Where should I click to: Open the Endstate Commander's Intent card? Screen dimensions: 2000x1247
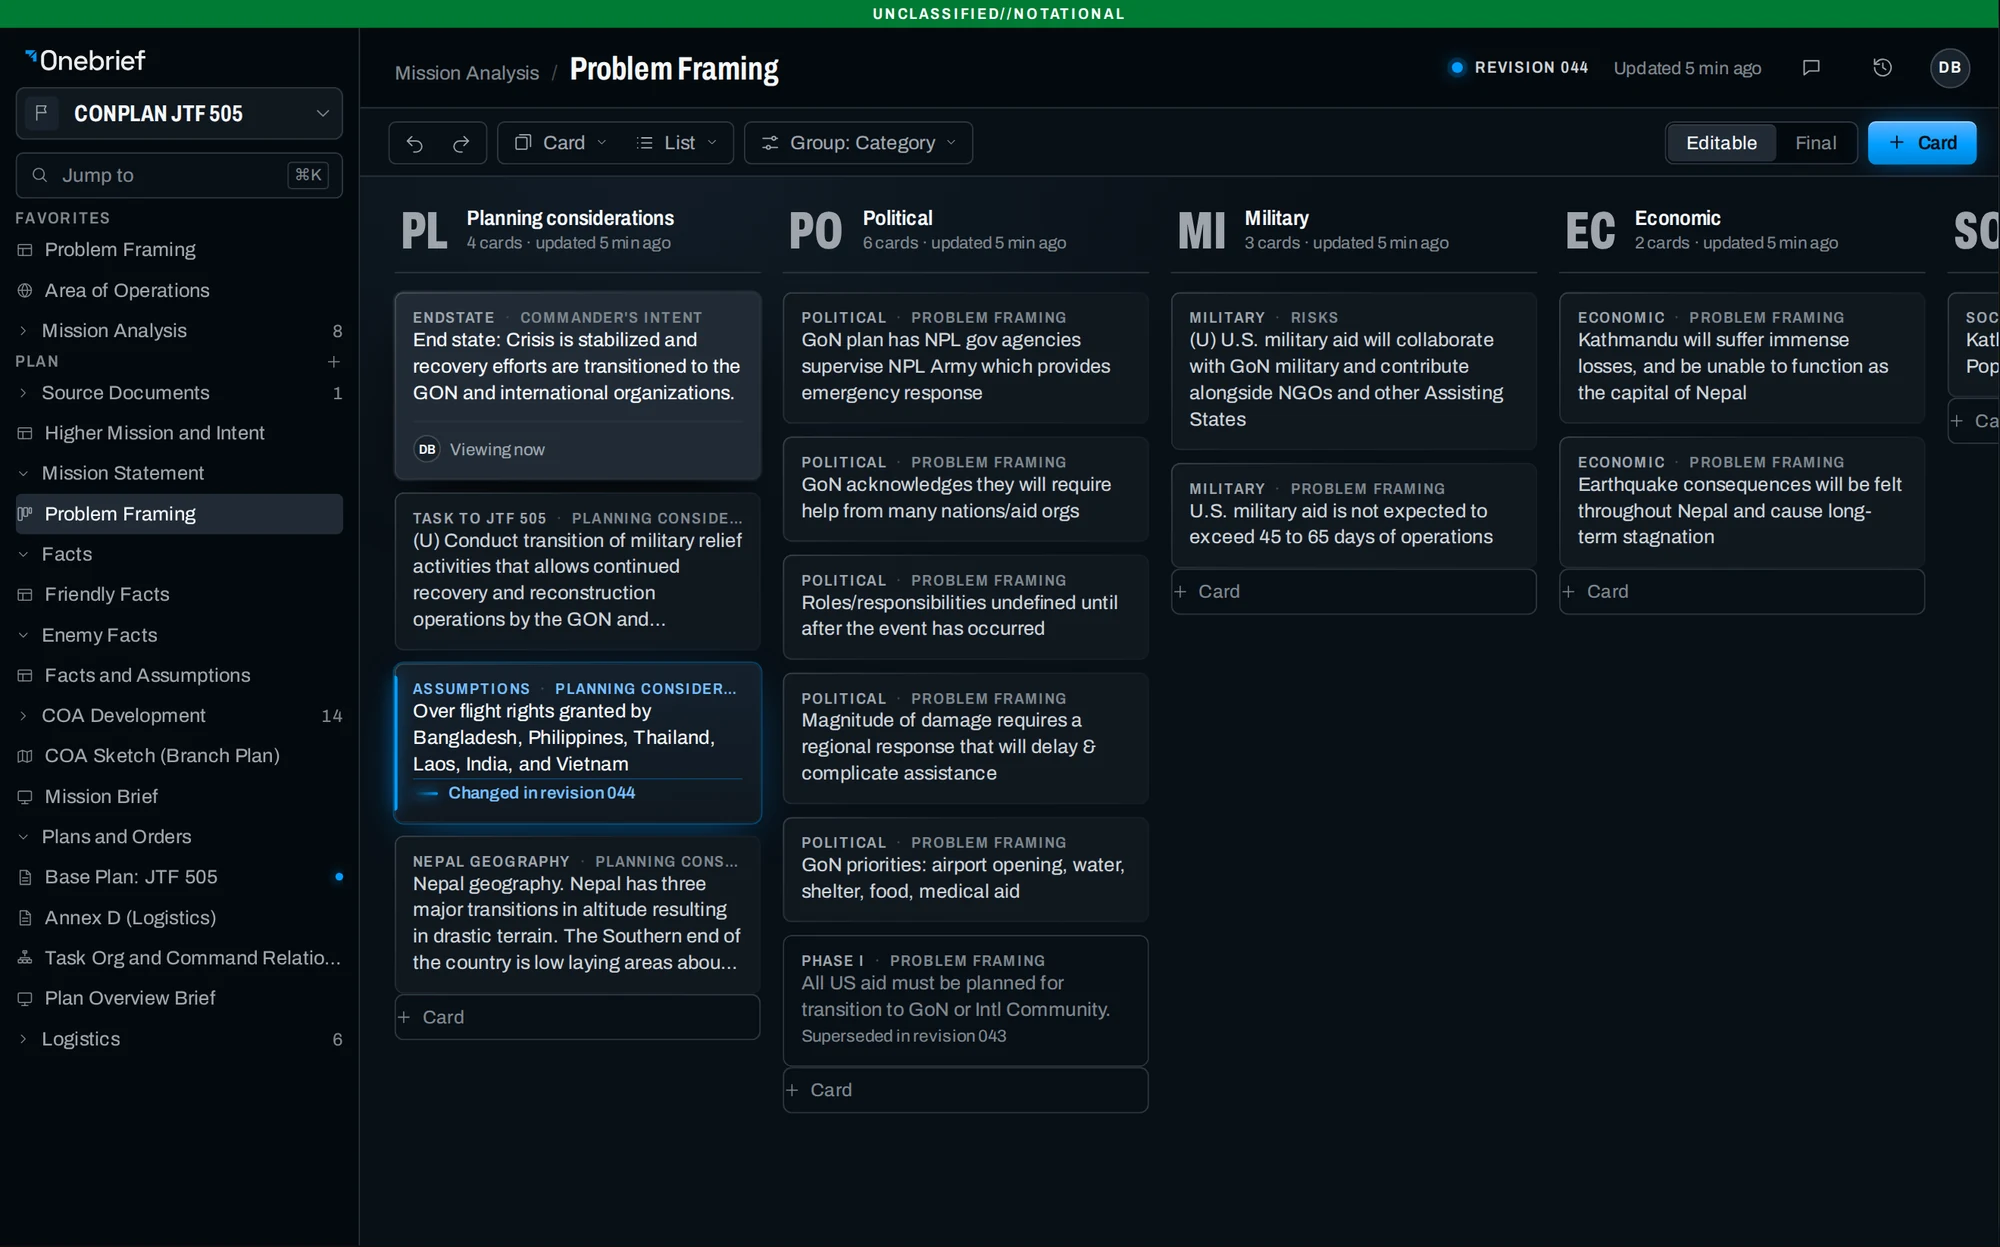tap(577, 386)
